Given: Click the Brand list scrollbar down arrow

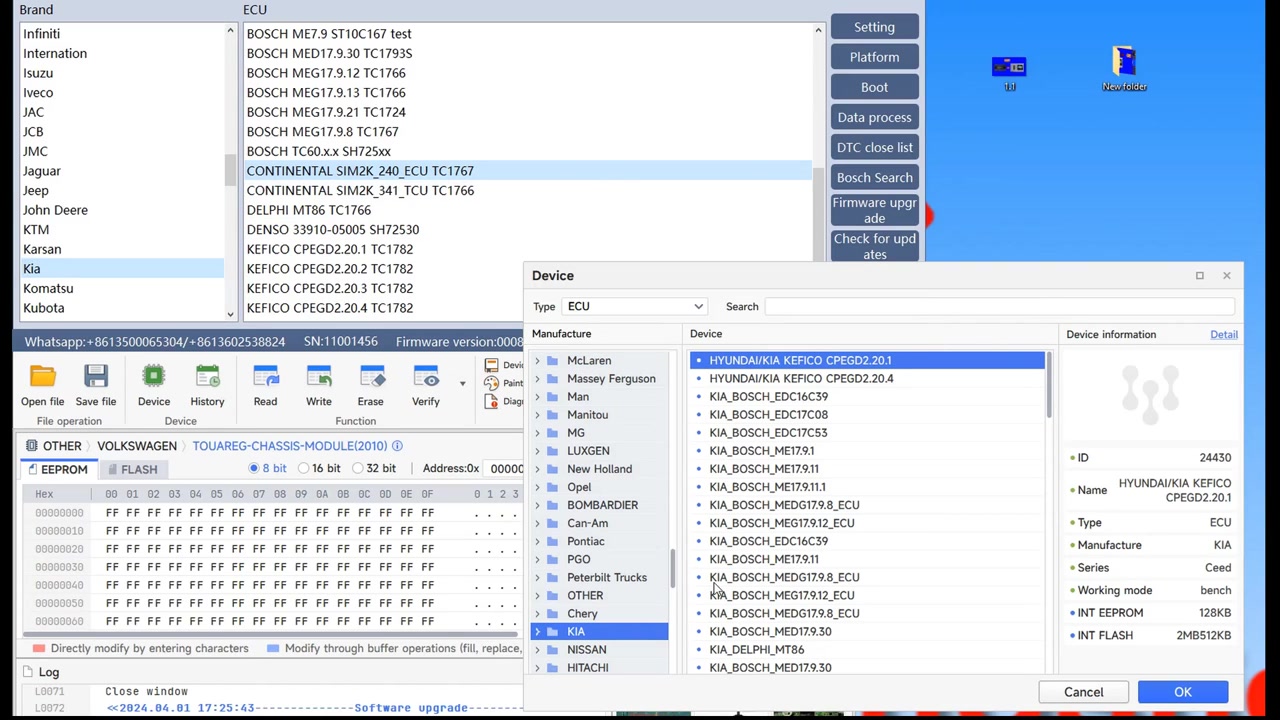Looking at the screenshot, I should coord(230,314).
